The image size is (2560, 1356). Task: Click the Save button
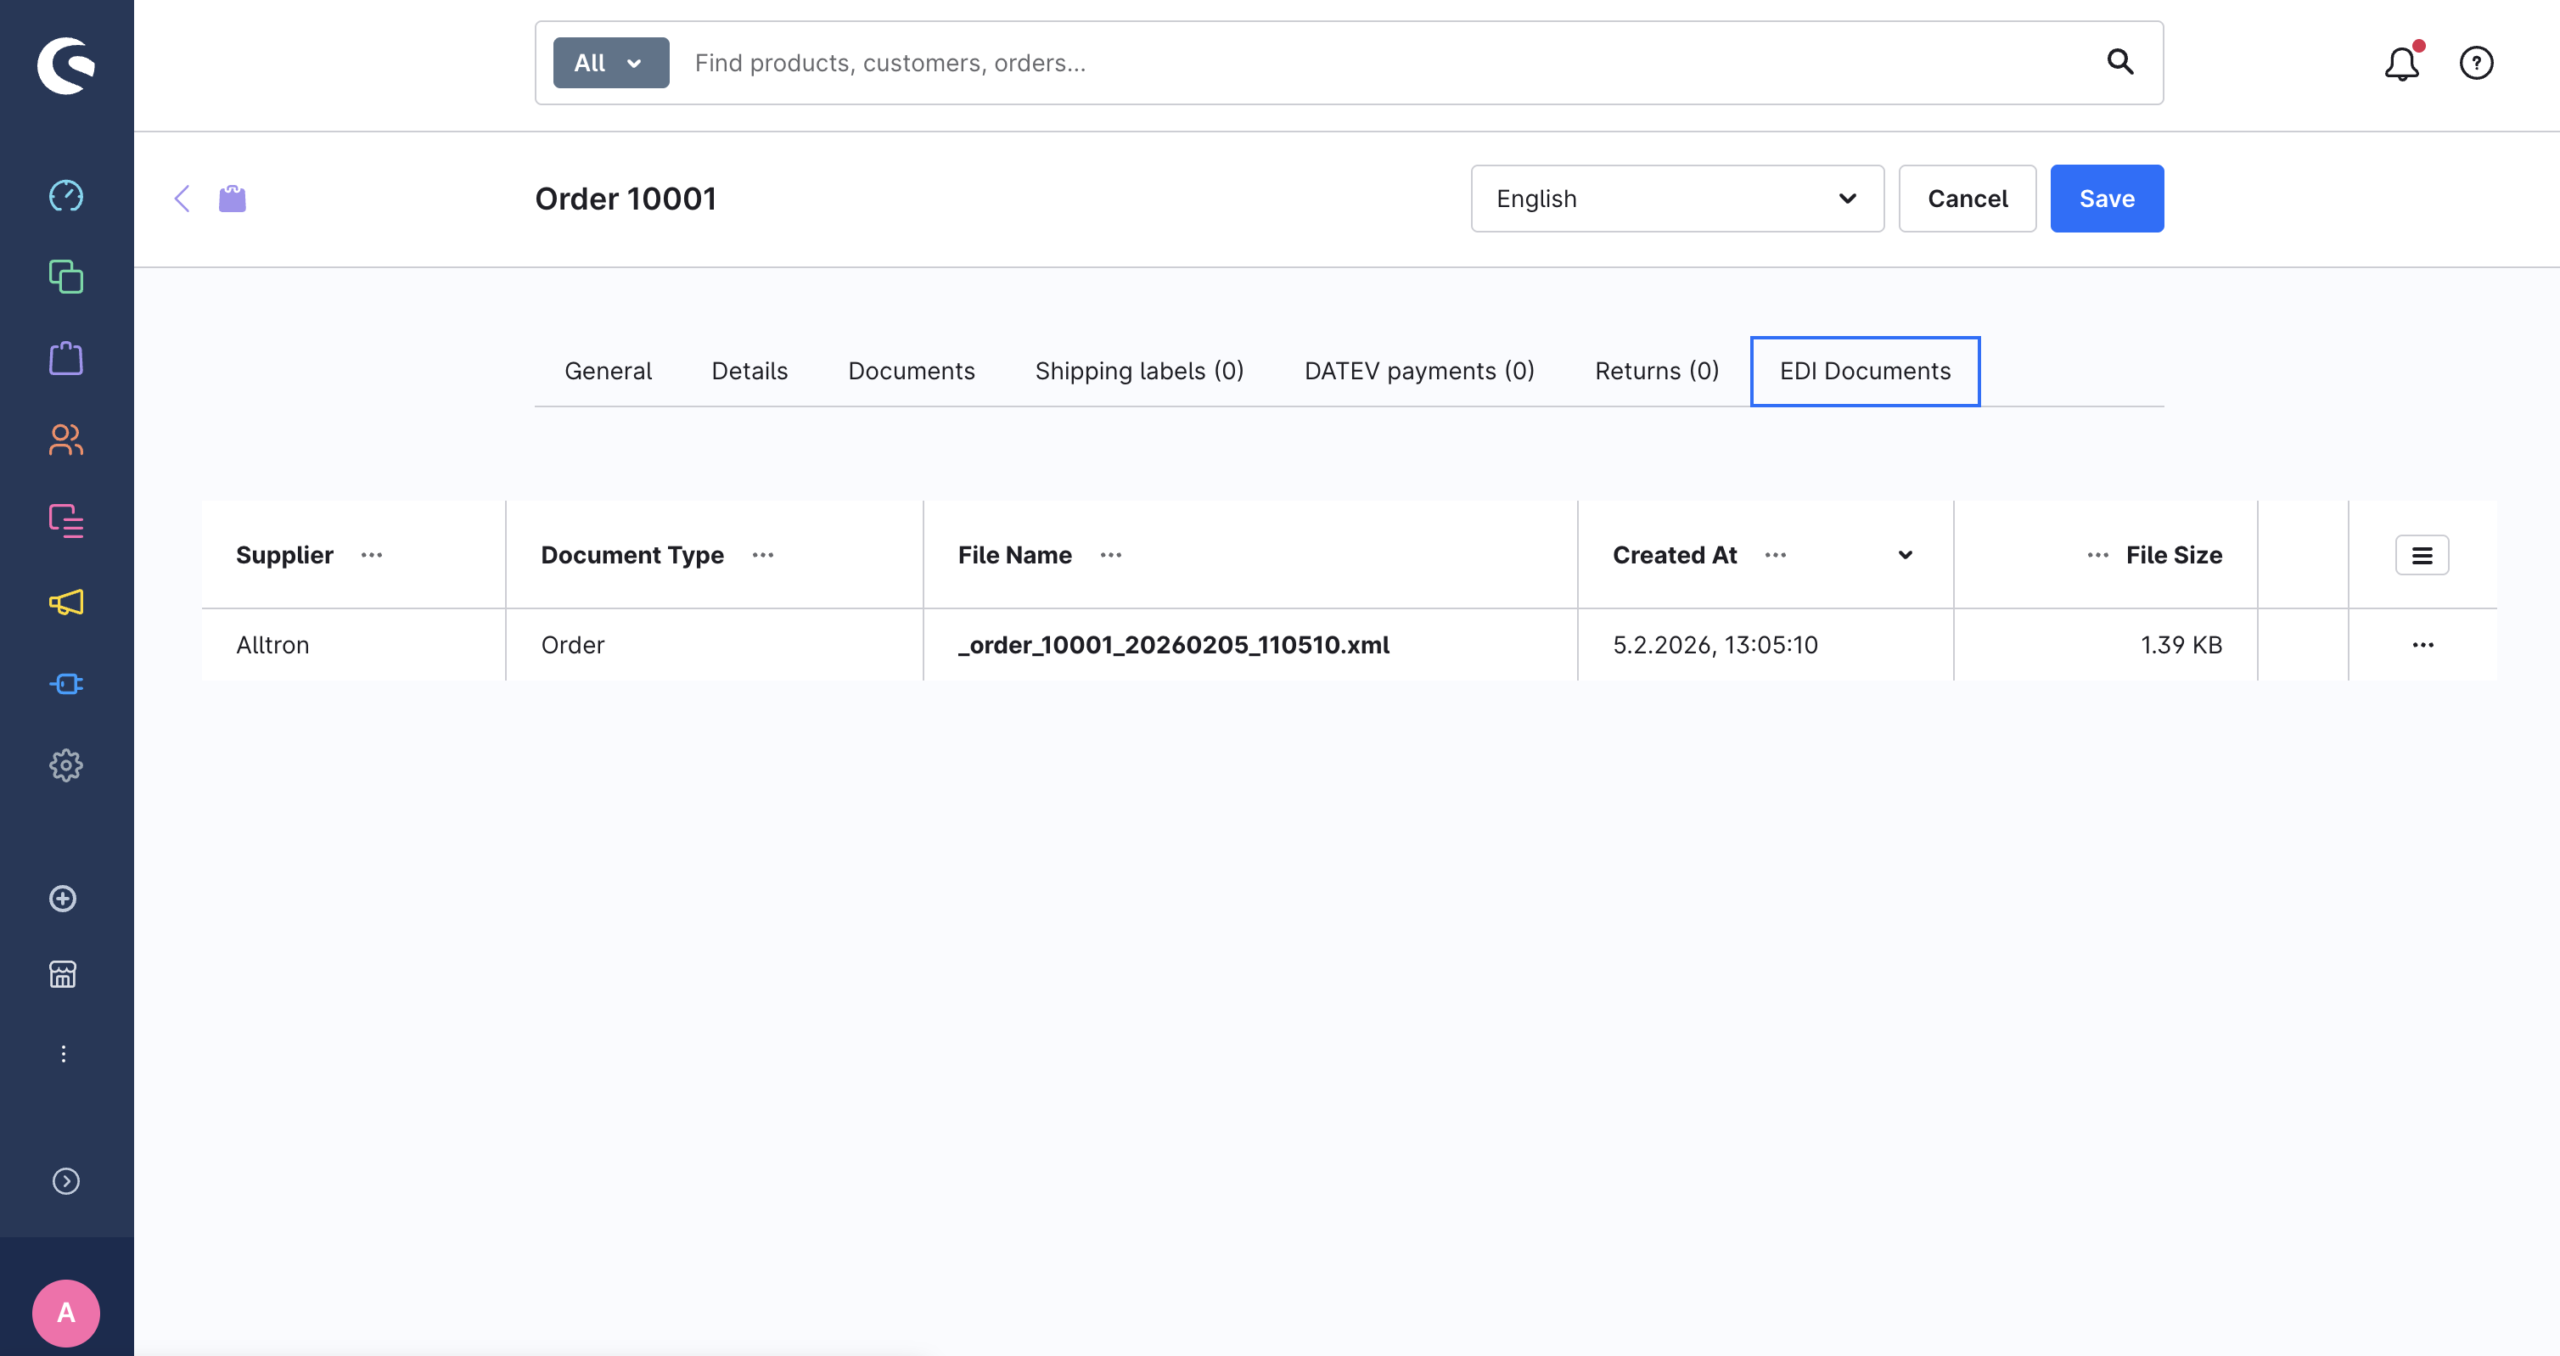[2106, 198]
